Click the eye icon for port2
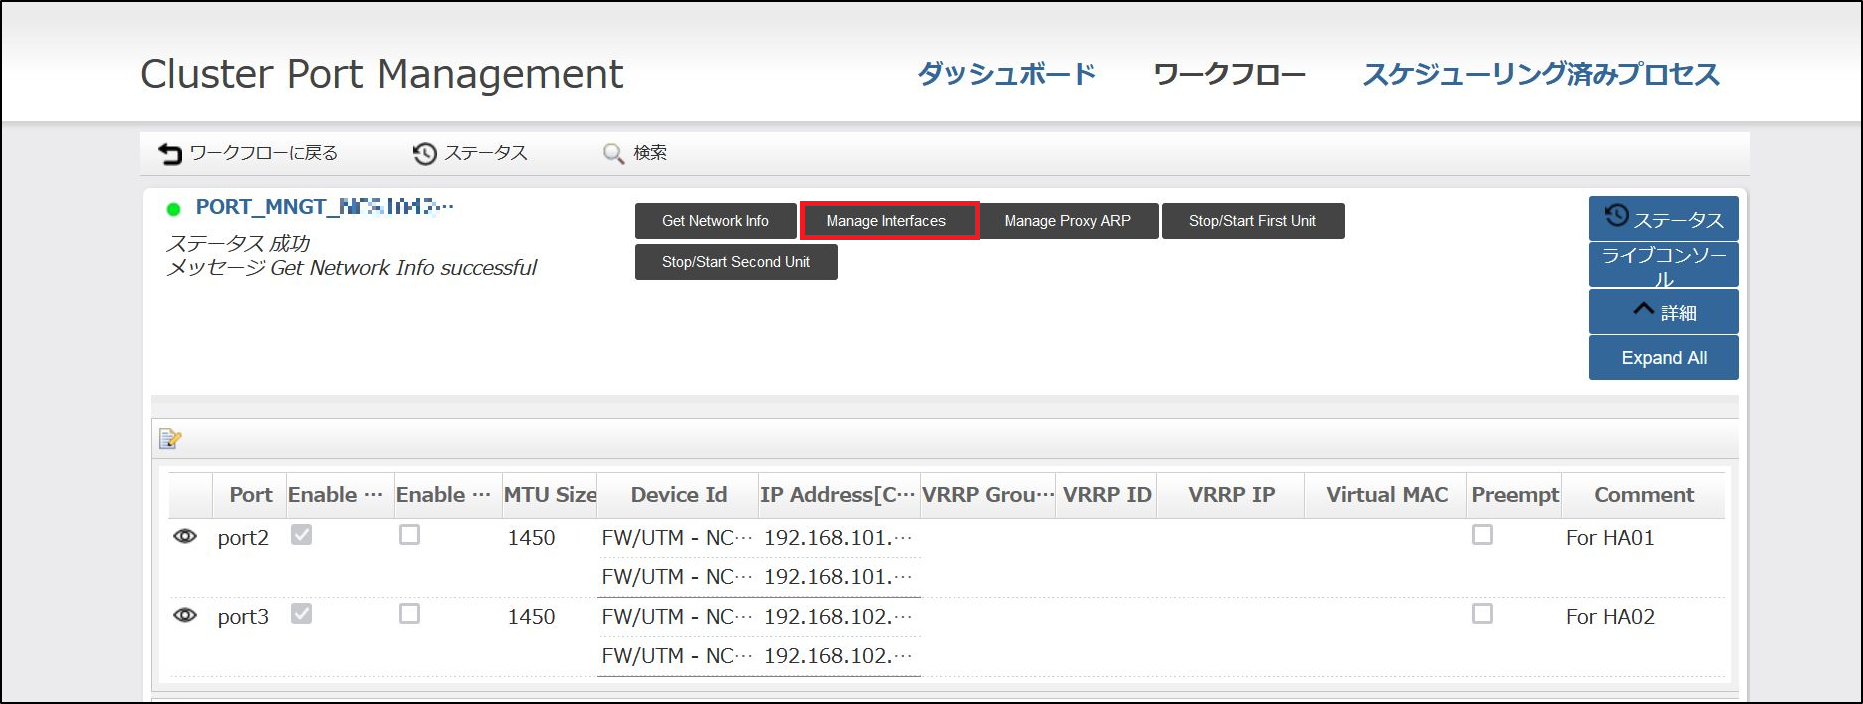This screenshot has height=704, width=1863. (x=185, y=537)
